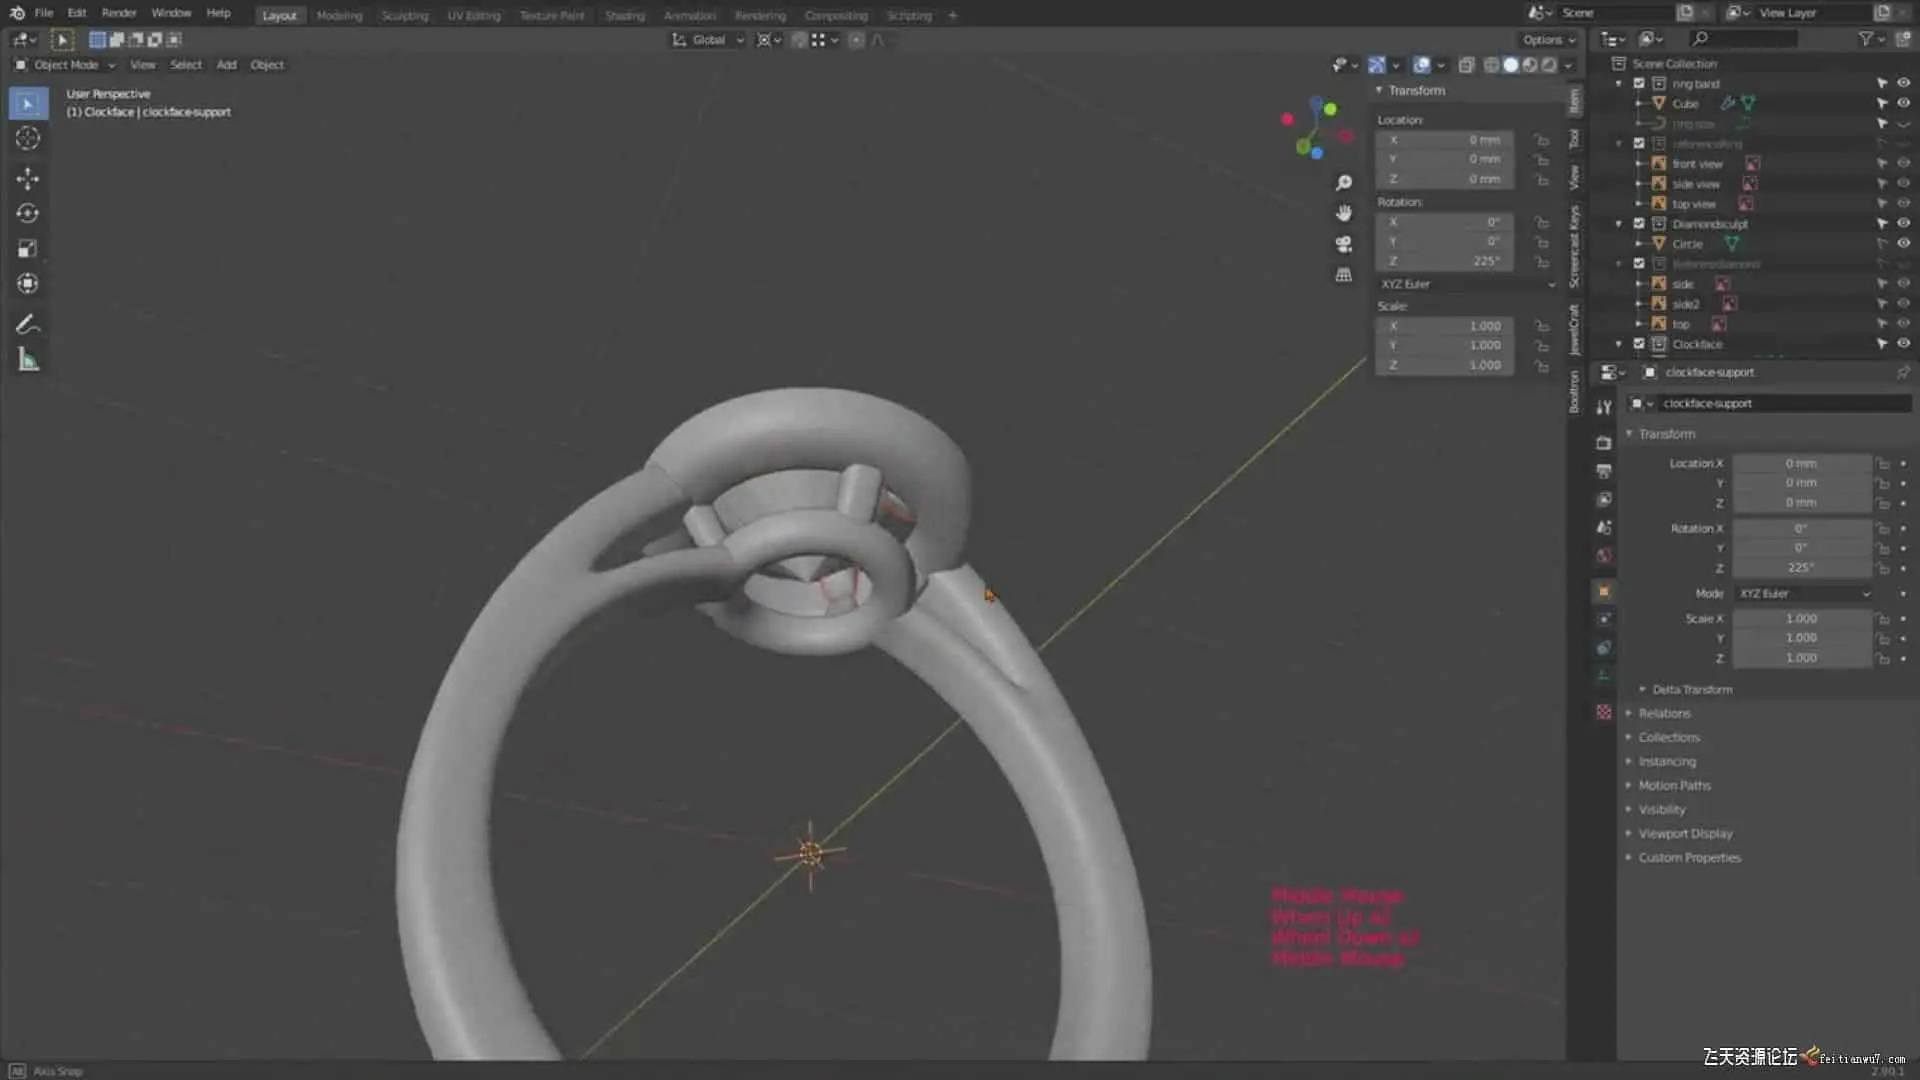Select the Scale tool
The height and width of the screenshot is (1080, 1920).
pos(27,248)
